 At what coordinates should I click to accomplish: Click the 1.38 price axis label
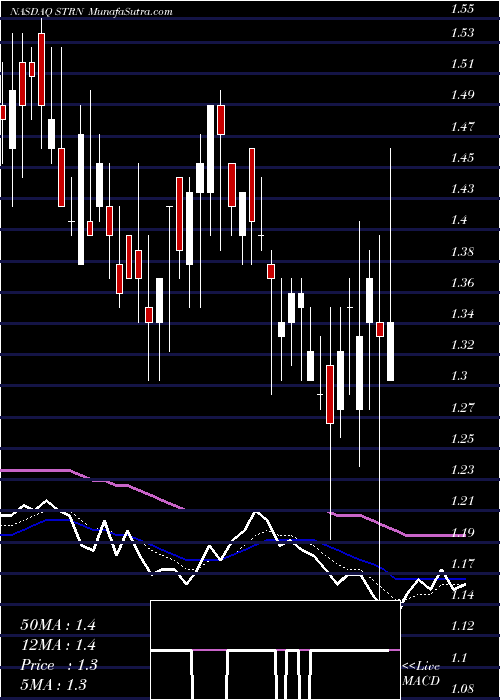coord(462,251)
